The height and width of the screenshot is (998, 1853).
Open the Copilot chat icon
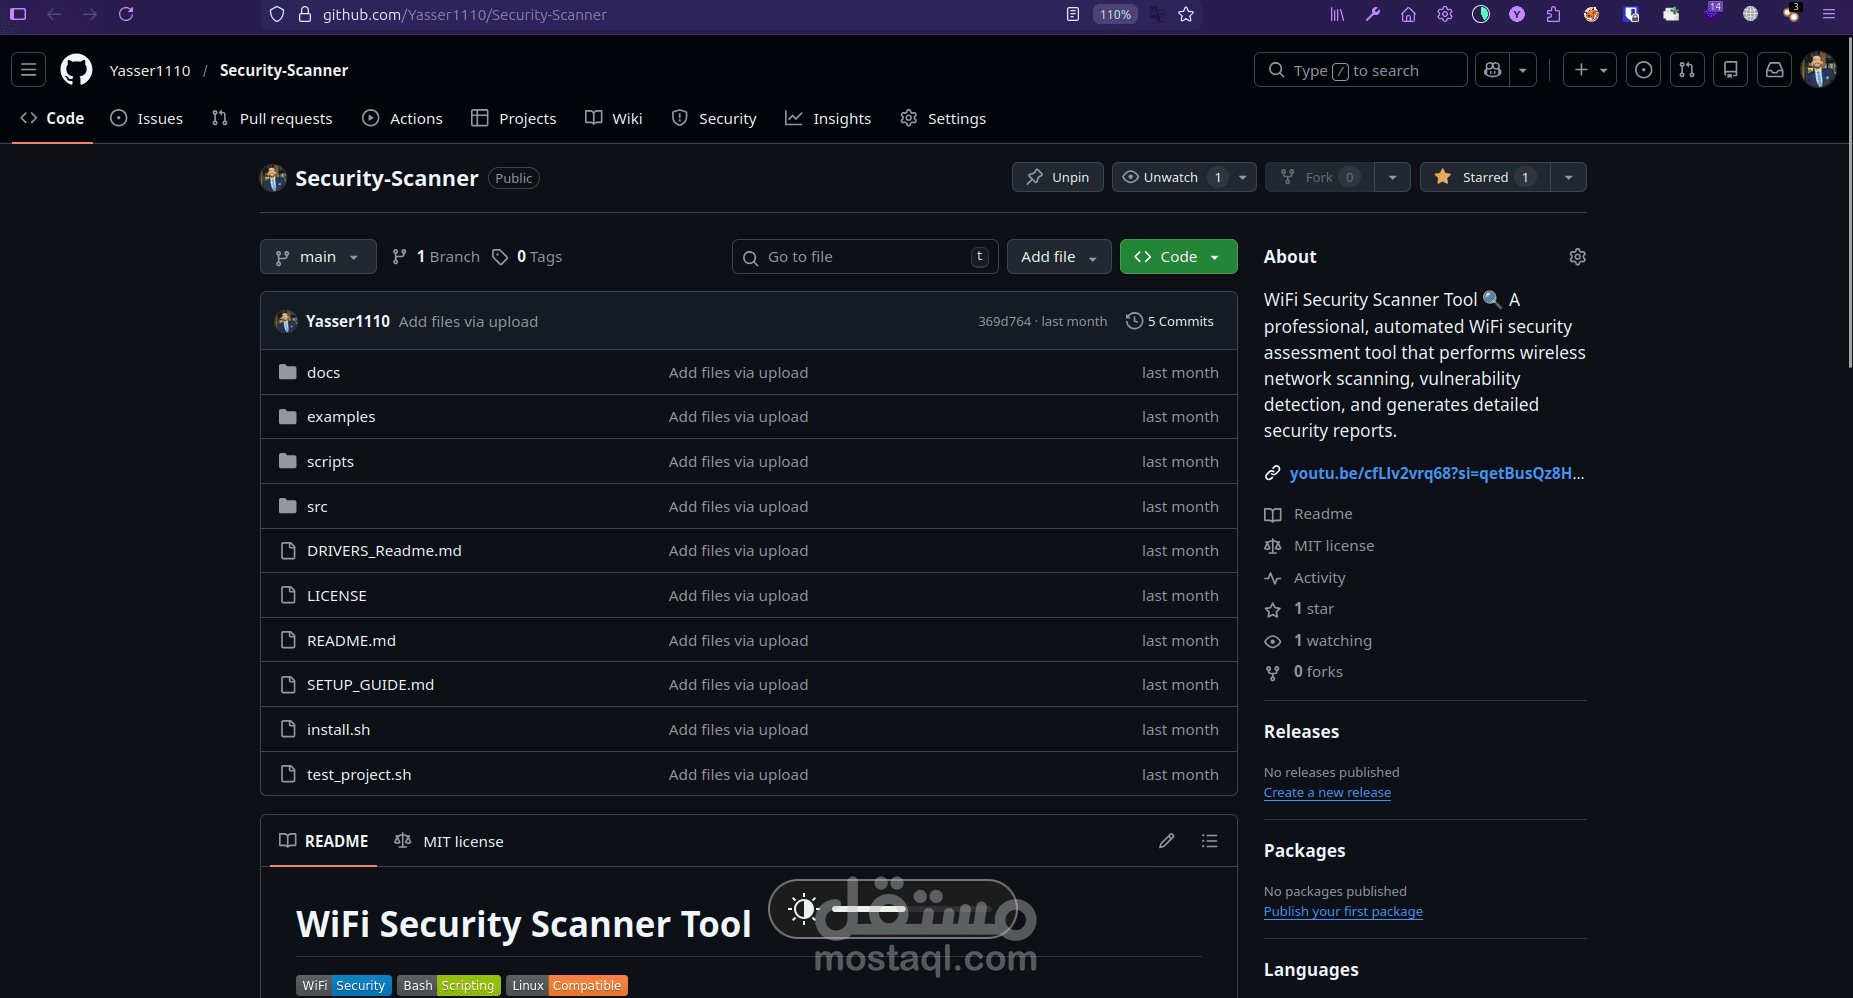(x=1493, y=70)
